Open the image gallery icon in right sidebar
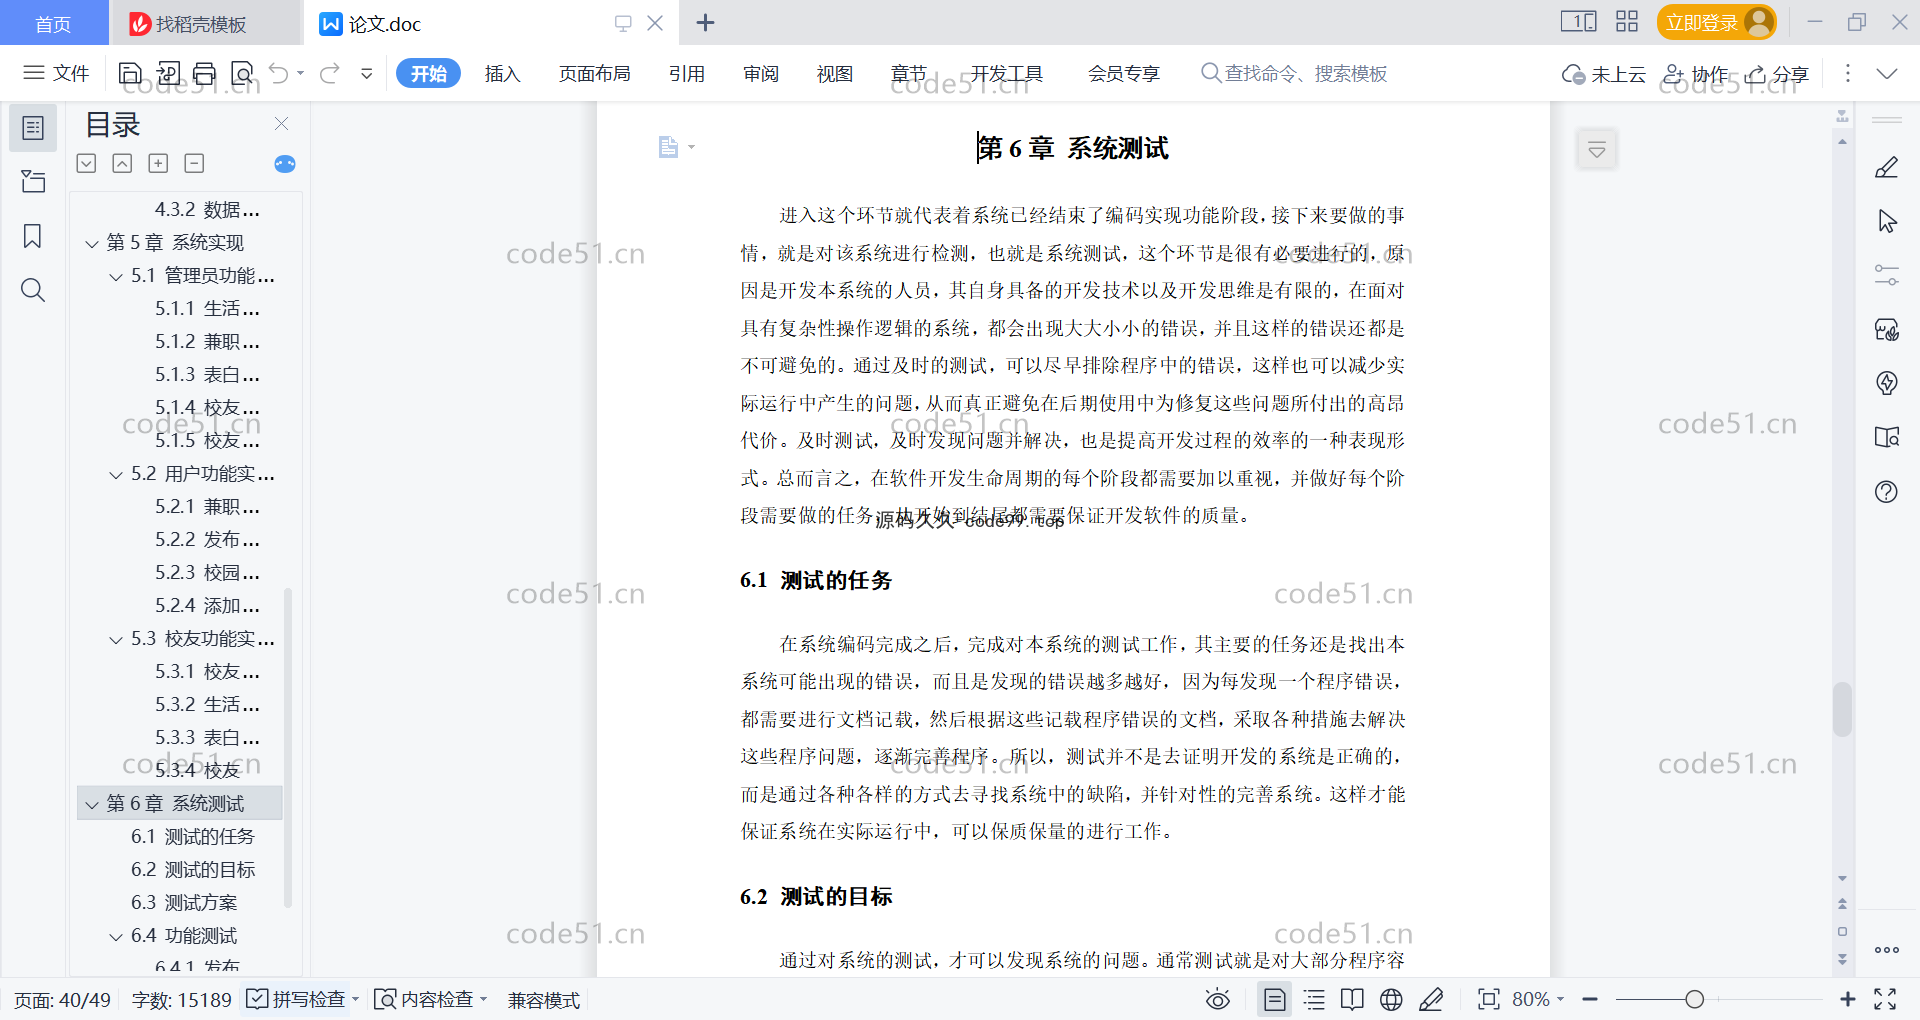 pyautogui.click(x=1887, y=329)
